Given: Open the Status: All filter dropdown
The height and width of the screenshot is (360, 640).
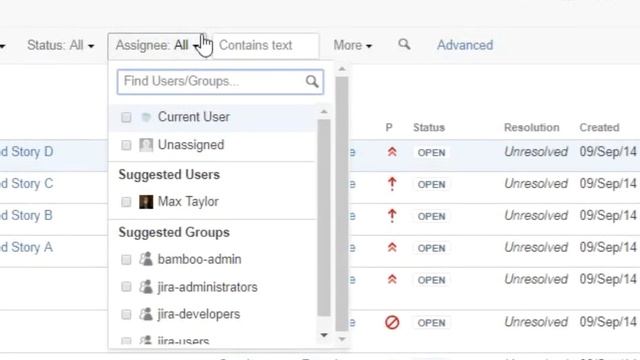Looking at the screenshot, I should click(60, 45).
